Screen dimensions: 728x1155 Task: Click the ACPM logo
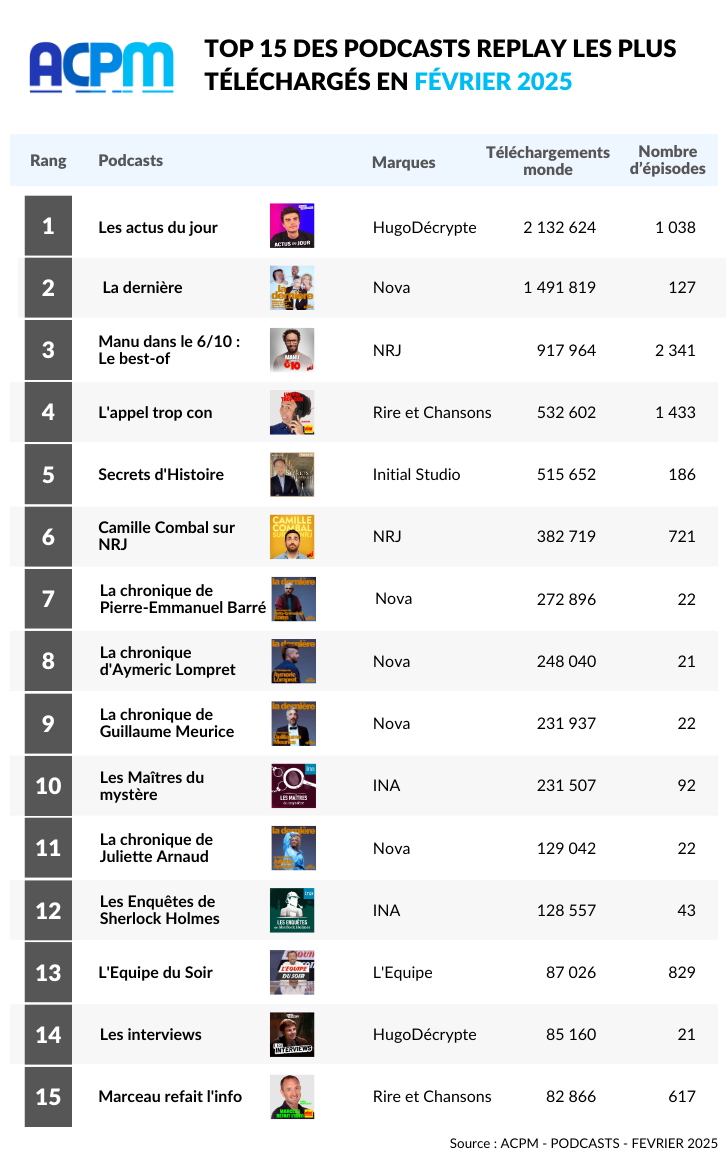coord(101,67)
